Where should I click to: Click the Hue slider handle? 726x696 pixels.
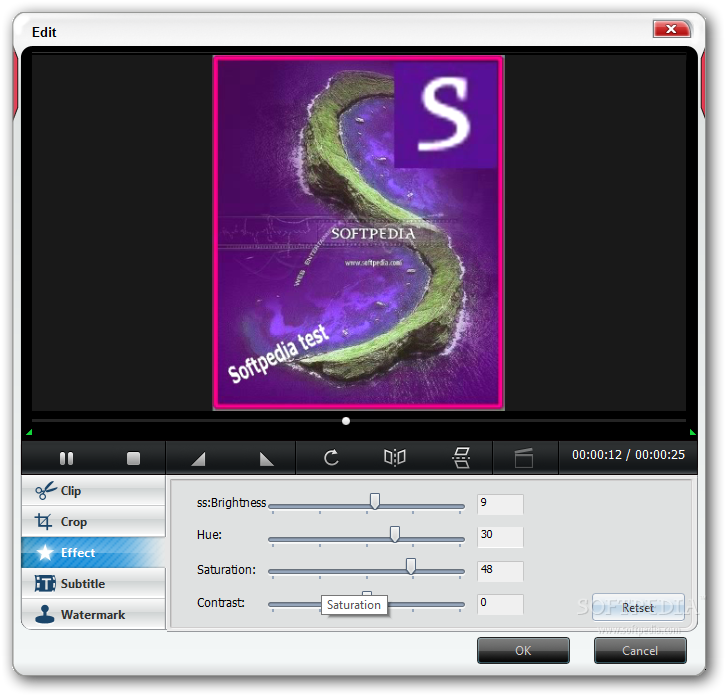[395, 534]
